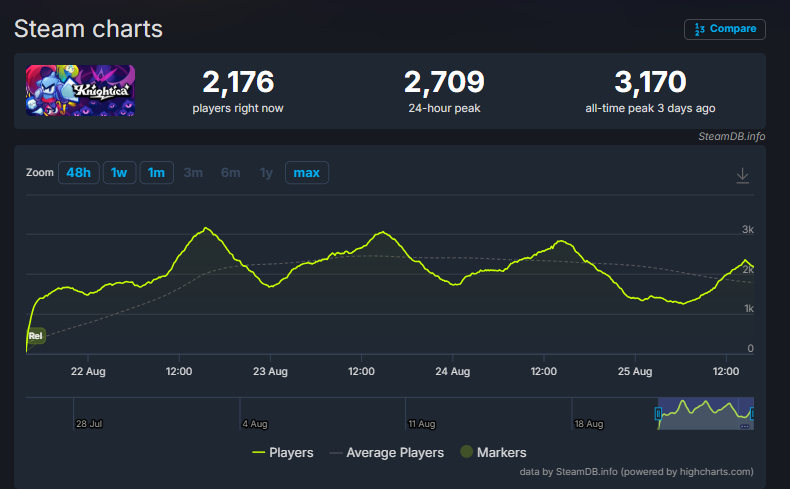Set zoom to 1m
The height and width of the screenshot is (489, 790).
pyautogui.click(x=156, y=173)
